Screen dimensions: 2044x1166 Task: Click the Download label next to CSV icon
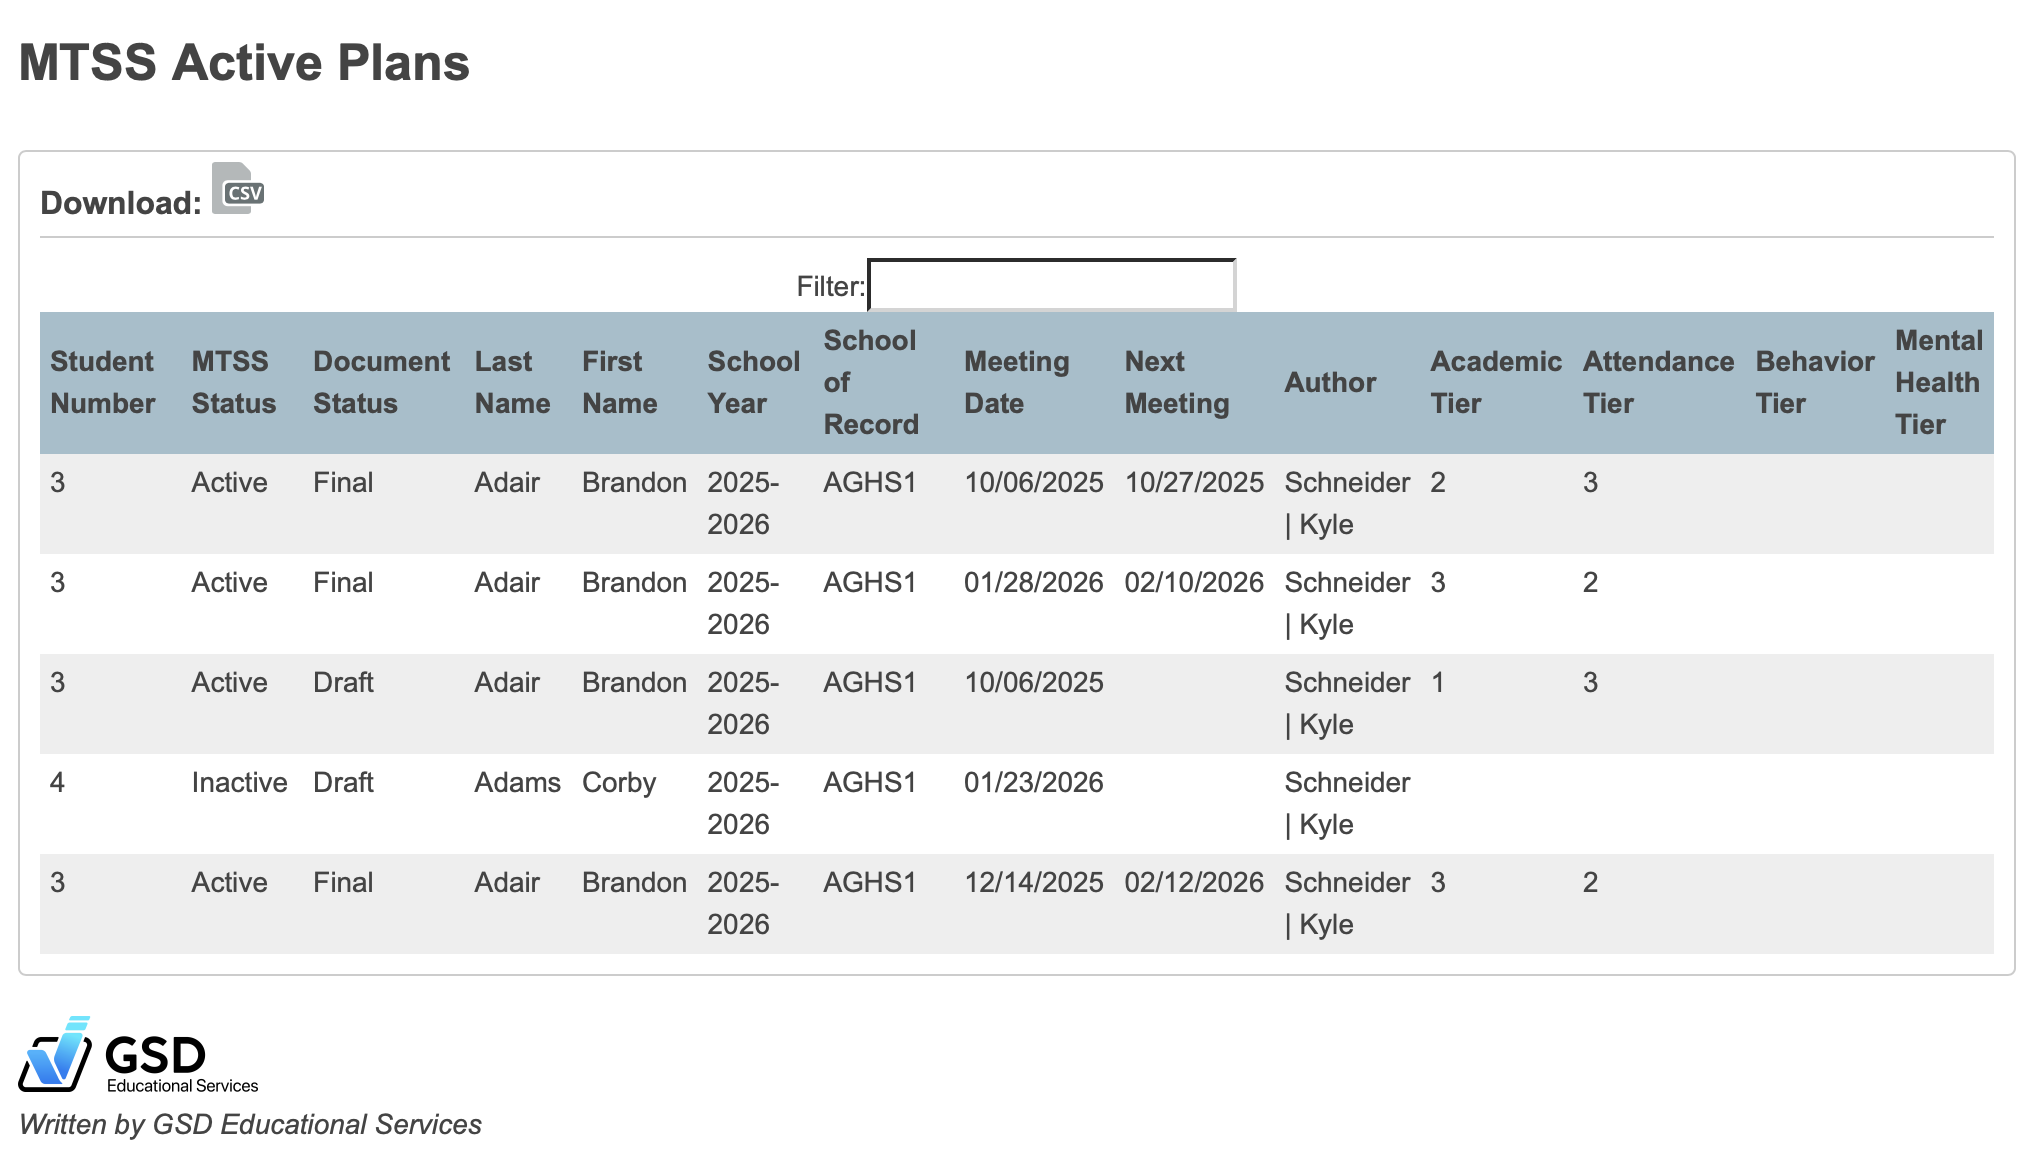click(x=120, y=200)
